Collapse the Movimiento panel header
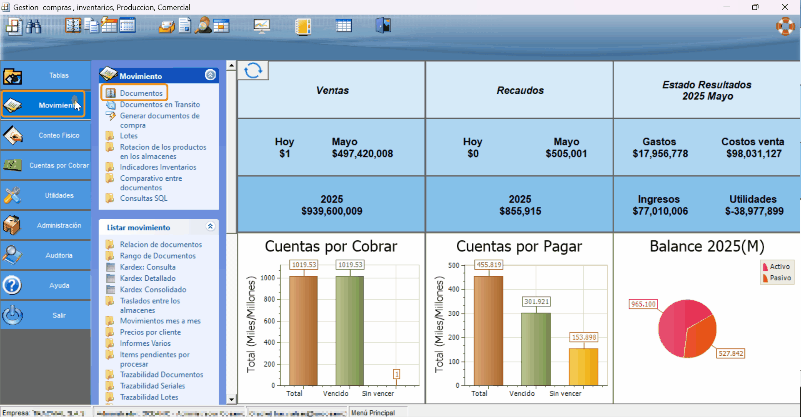801x417 pixels. point(210,75)
